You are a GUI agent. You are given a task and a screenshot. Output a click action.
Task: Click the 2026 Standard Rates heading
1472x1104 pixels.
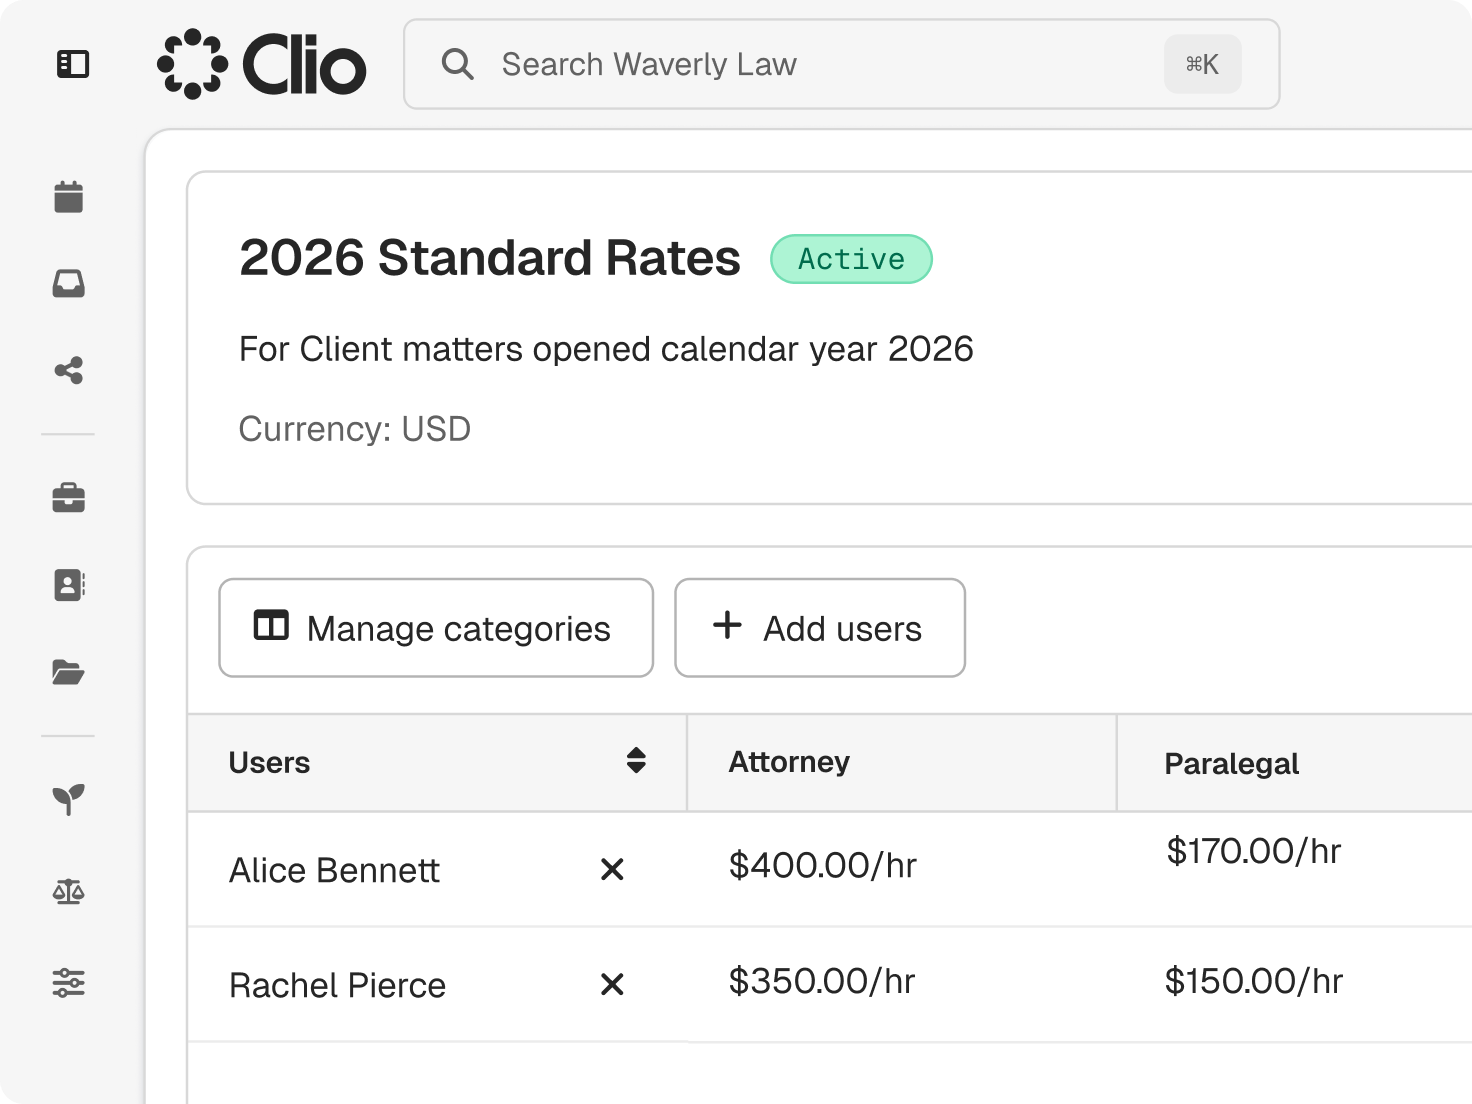[490, 258]
